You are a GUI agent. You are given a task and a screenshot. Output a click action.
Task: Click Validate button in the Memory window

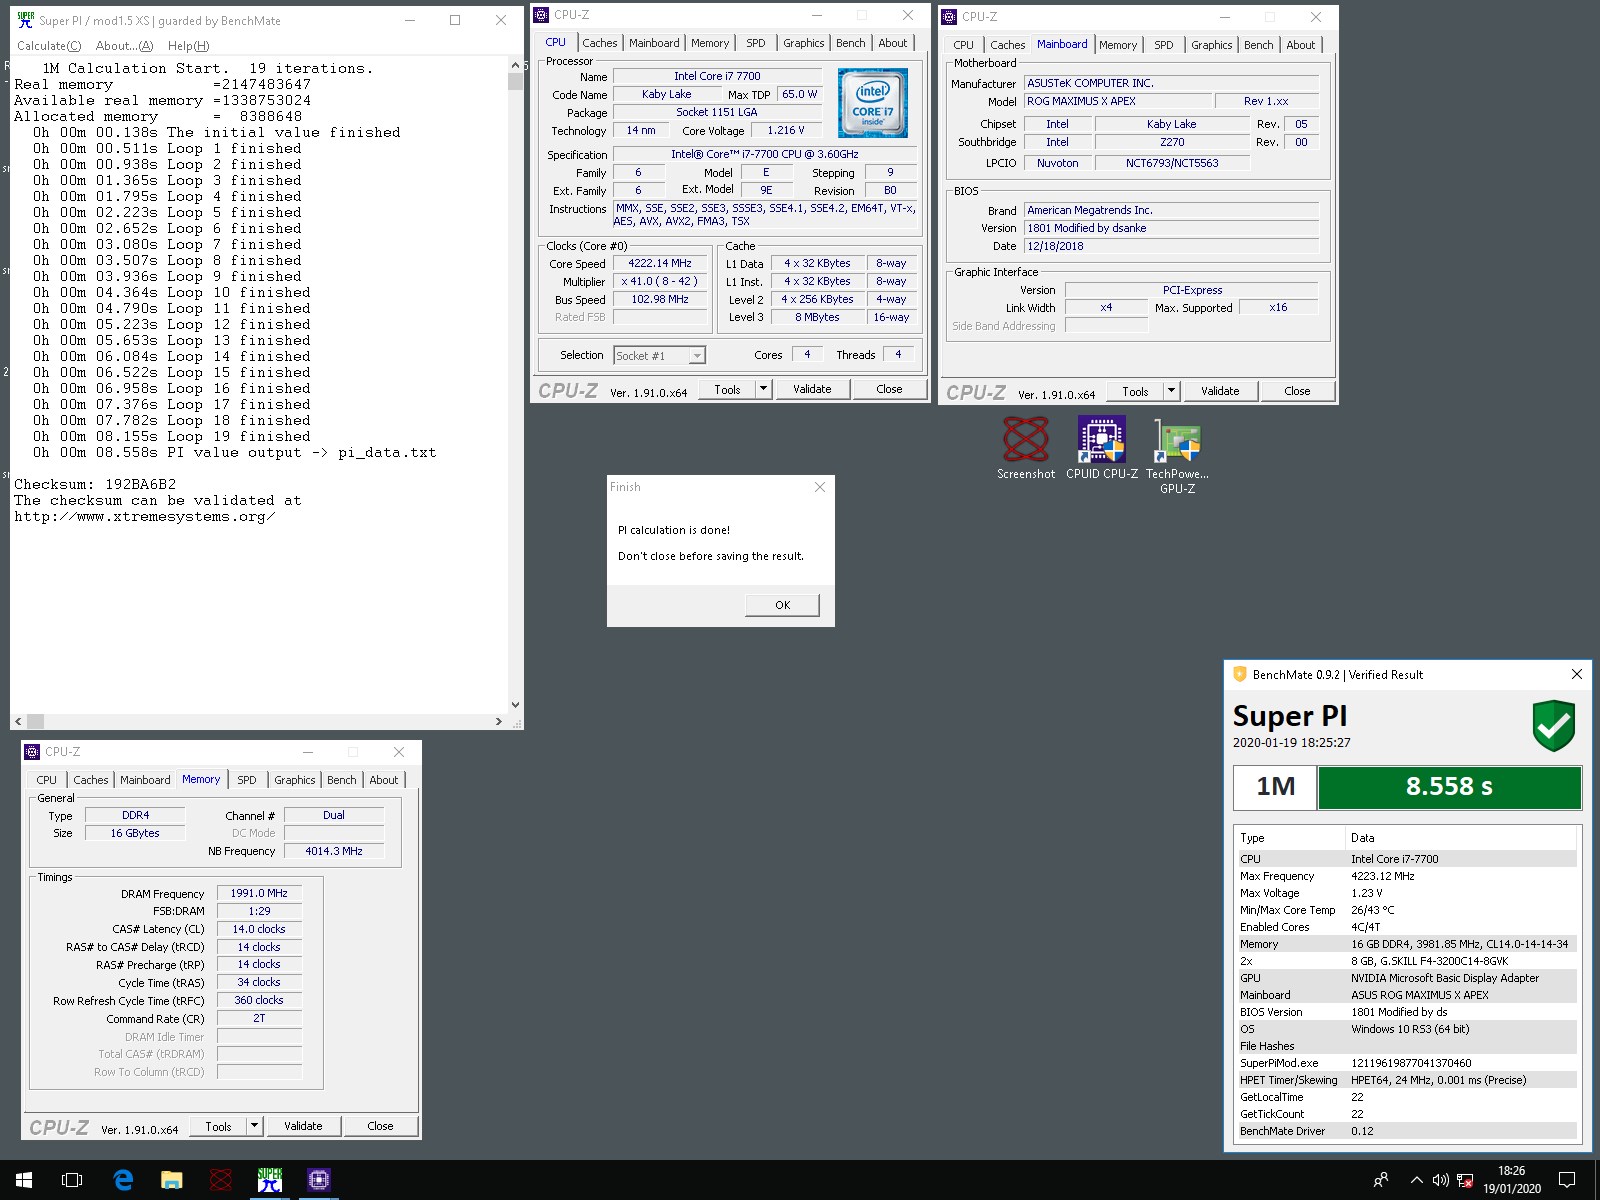(303, 1126)
